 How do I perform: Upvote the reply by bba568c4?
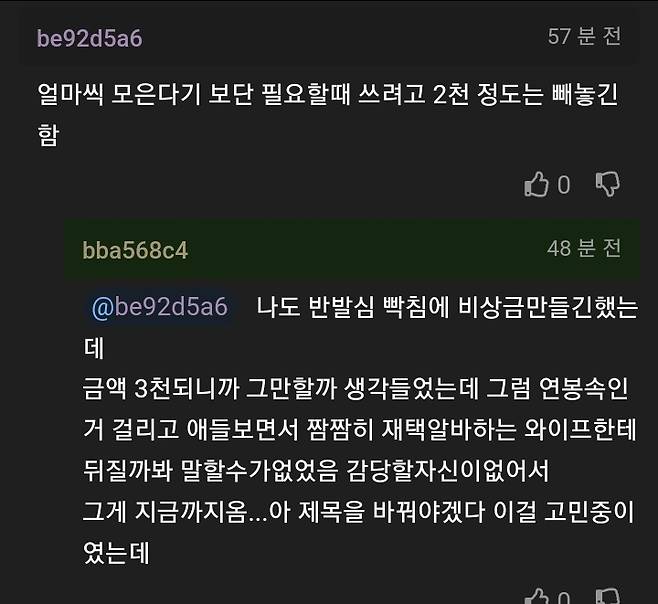[537, 598]
